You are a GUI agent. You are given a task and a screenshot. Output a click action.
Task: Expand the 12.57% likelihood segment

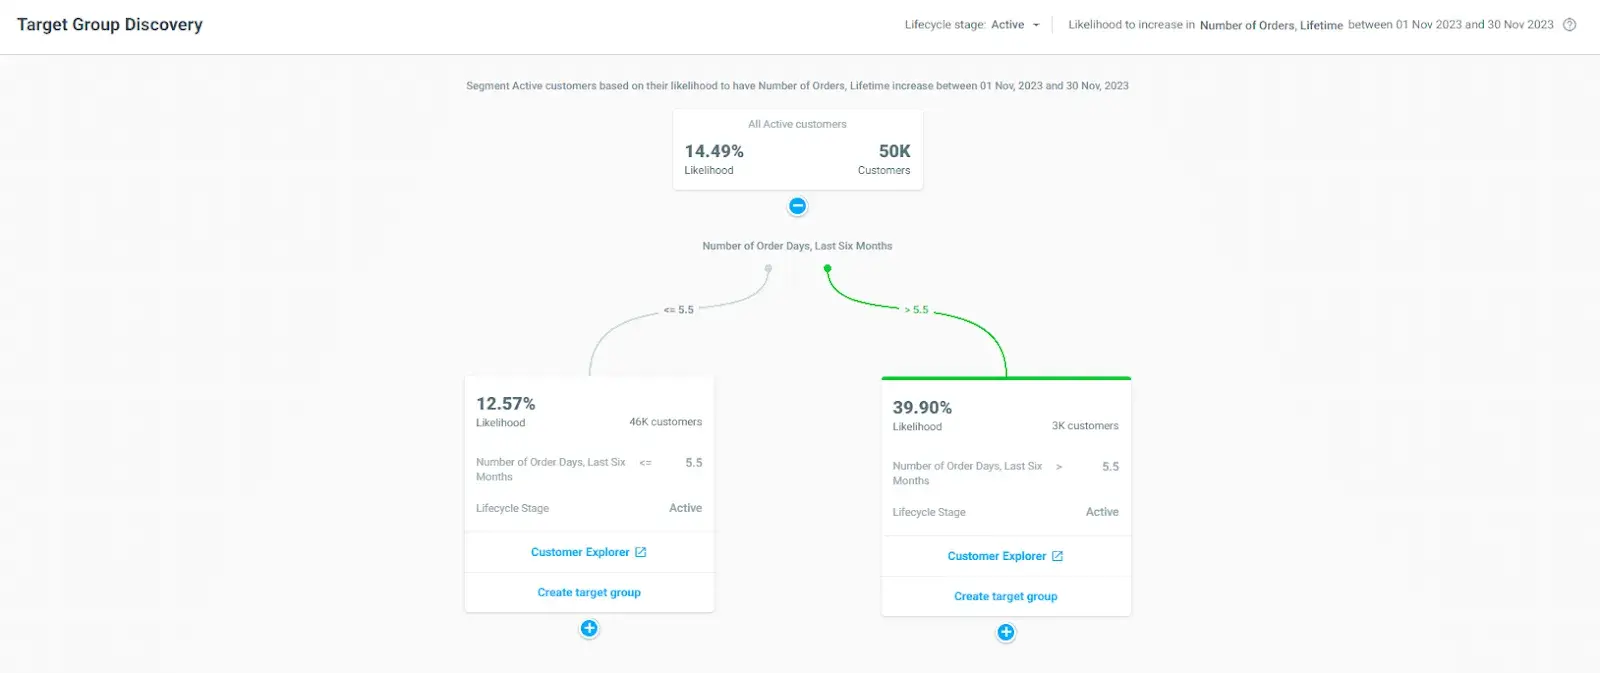589,628
